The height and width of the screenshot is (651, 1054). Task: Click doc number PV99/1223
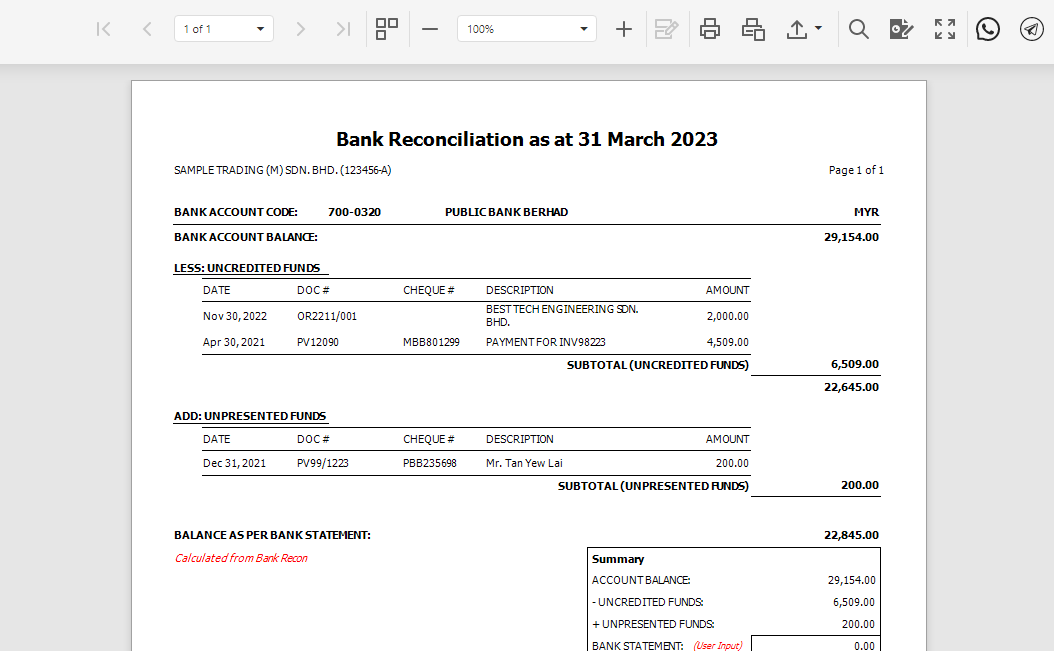[323, 463]
